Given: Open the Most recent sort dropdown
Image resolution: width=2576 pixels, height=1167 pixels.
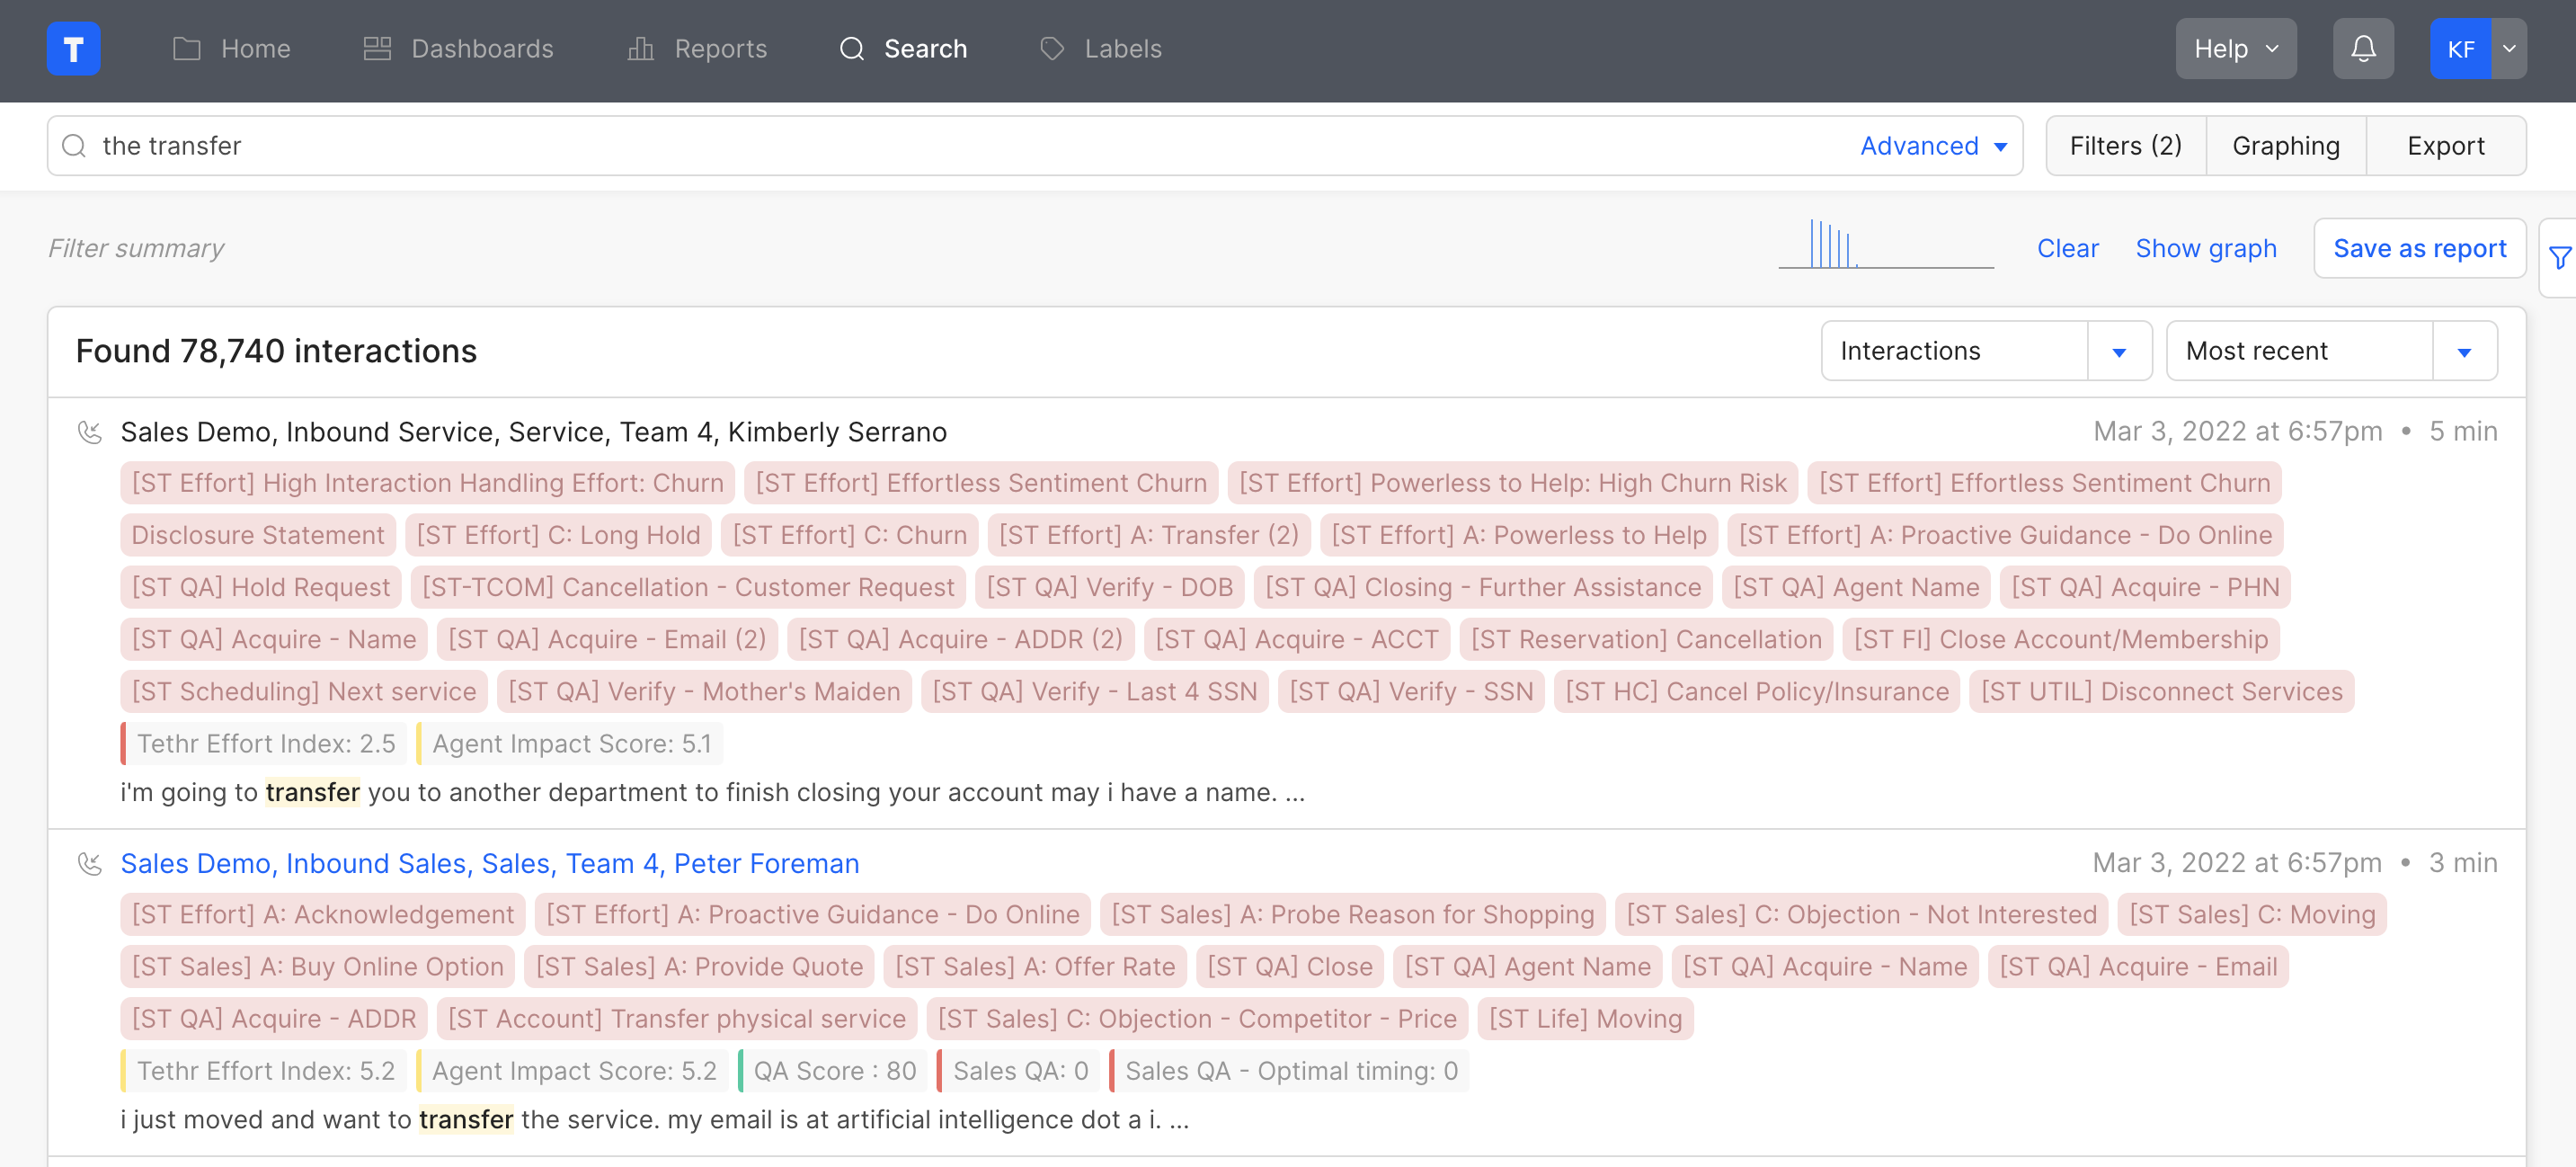Looking at the screenshot, I should point(2331,351).
